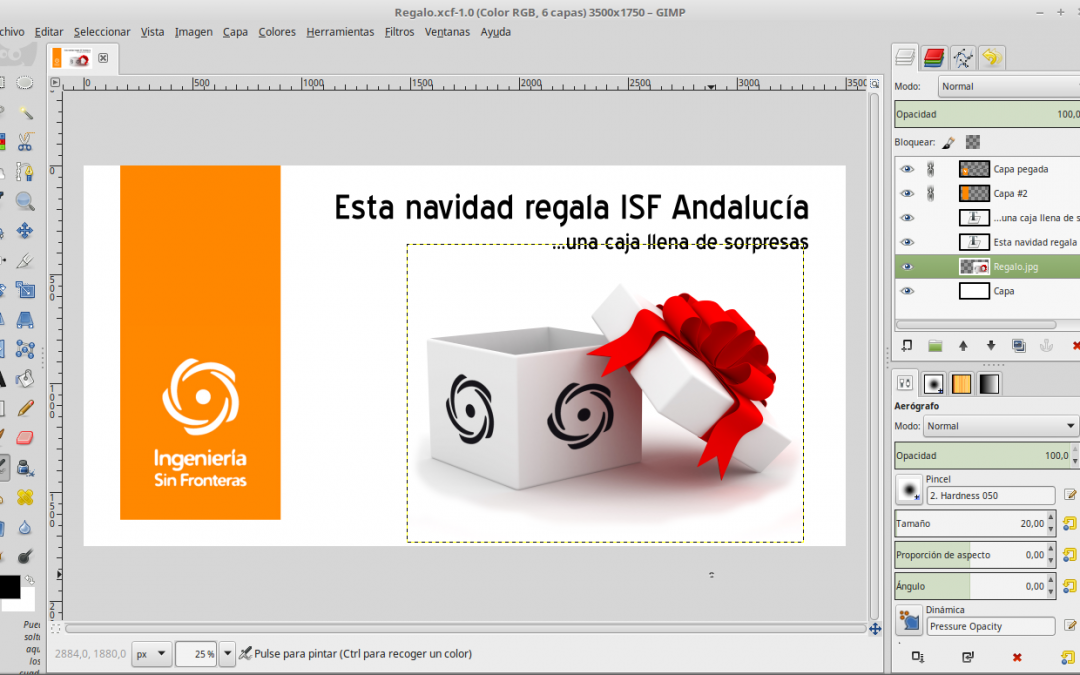Expand the Aerógrafo Modo dropdown

[x=1000, y=426]
